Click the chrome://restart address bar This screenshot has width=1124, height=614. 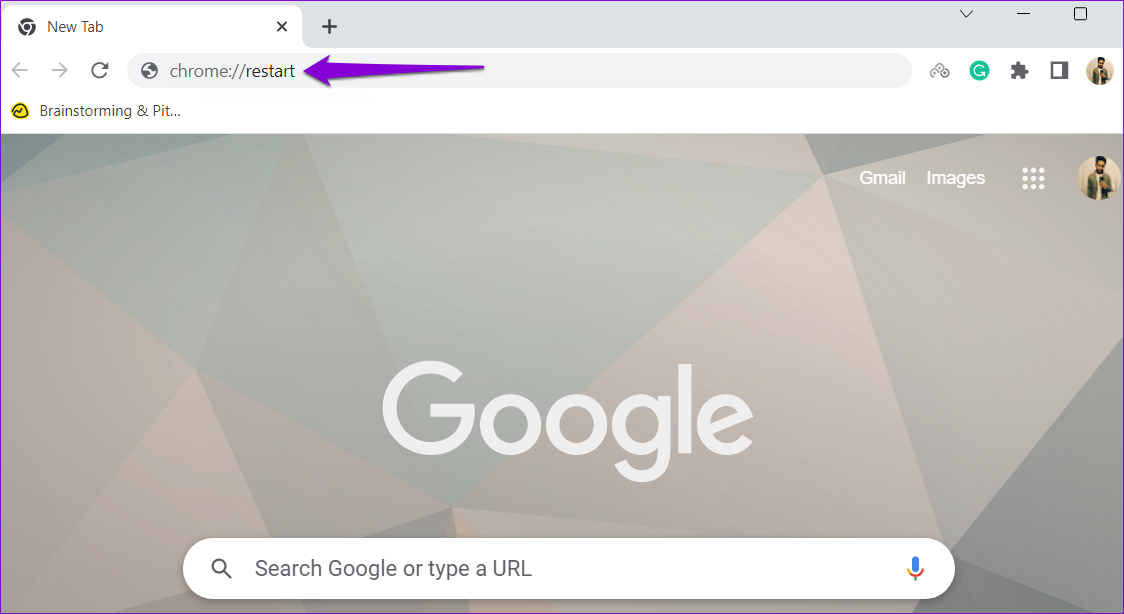pos(519,70)
